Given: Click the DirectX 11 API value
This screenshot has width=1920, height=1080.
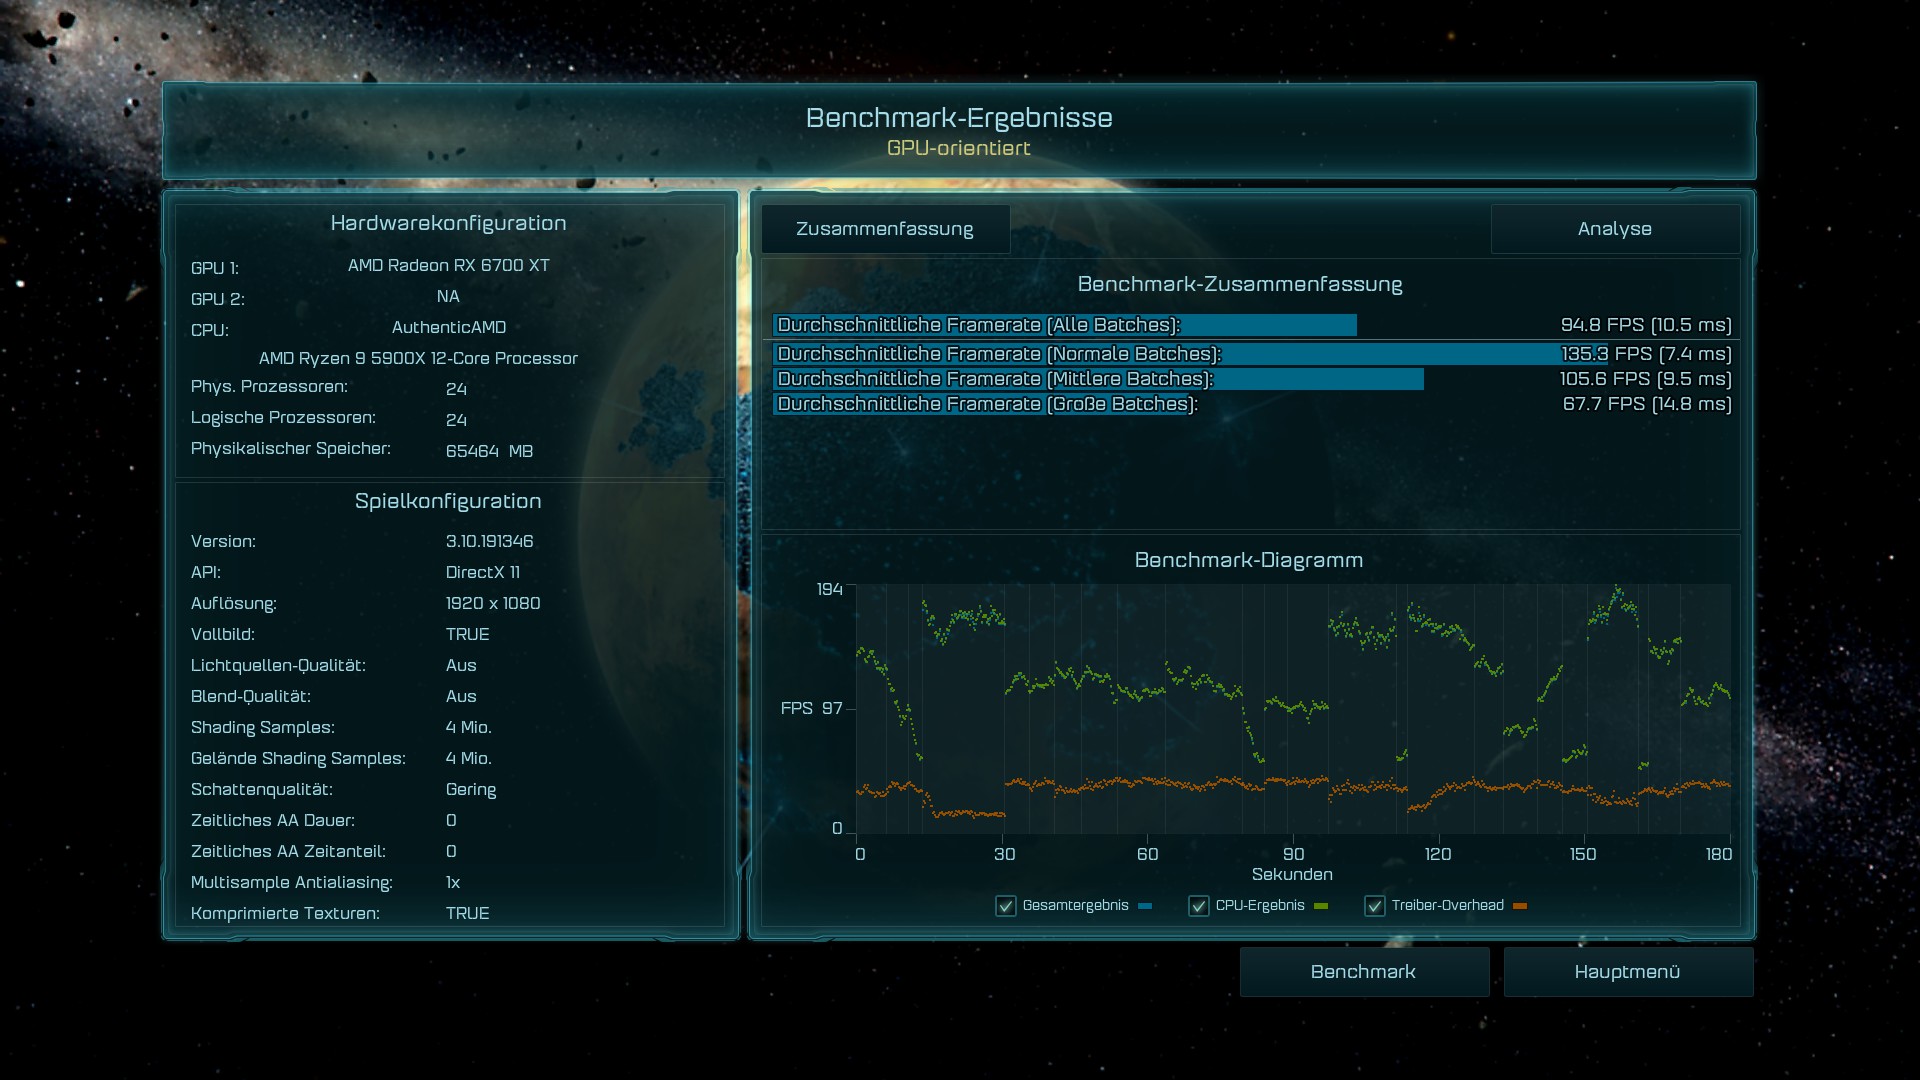Looking at the screenshot, I should coord(482,572).
